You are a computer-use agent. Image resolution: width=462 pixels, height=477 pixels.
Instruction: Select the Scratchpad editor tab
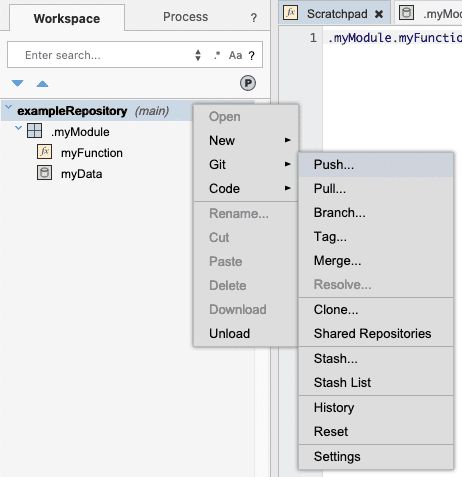[334, 13]
